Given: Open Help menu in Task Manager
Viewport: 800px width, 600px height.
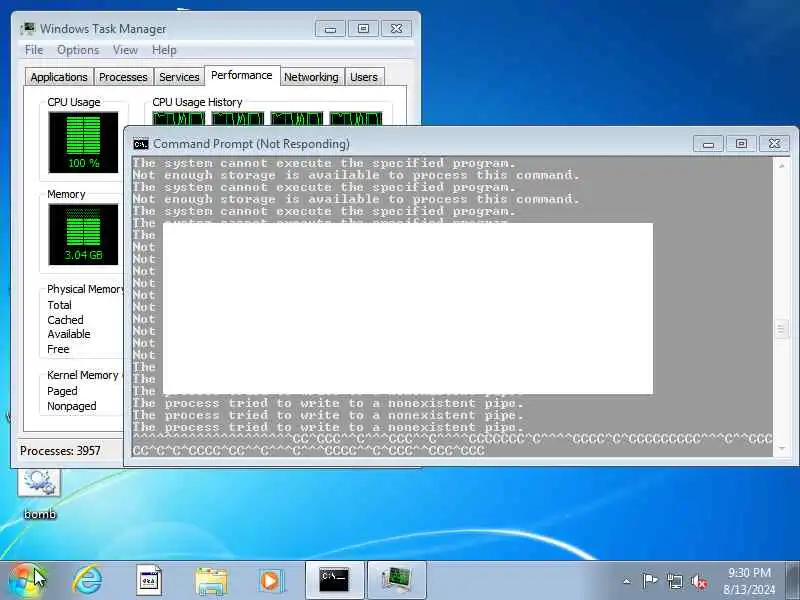Looking at the screenshot, I should click(164, 50).
